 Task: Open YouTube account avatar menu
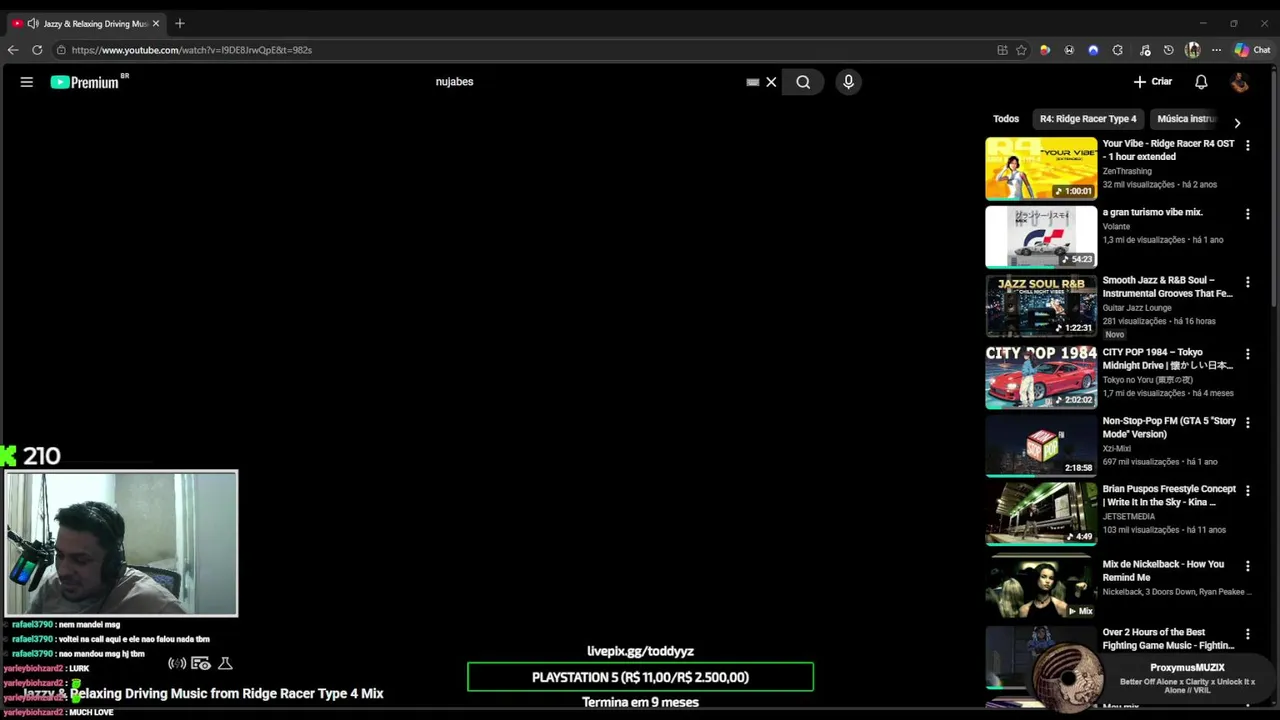[1240, 82]
